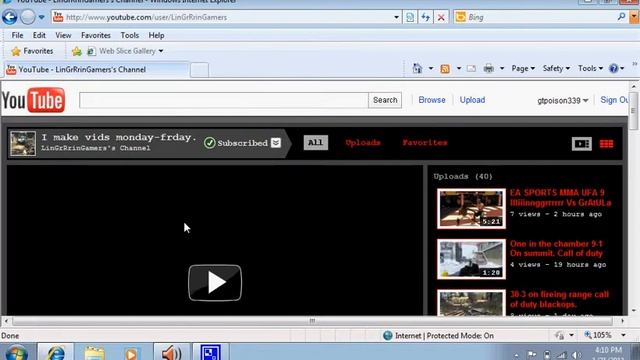Open the Browse link
640x360 pixels.
(432, 100)
